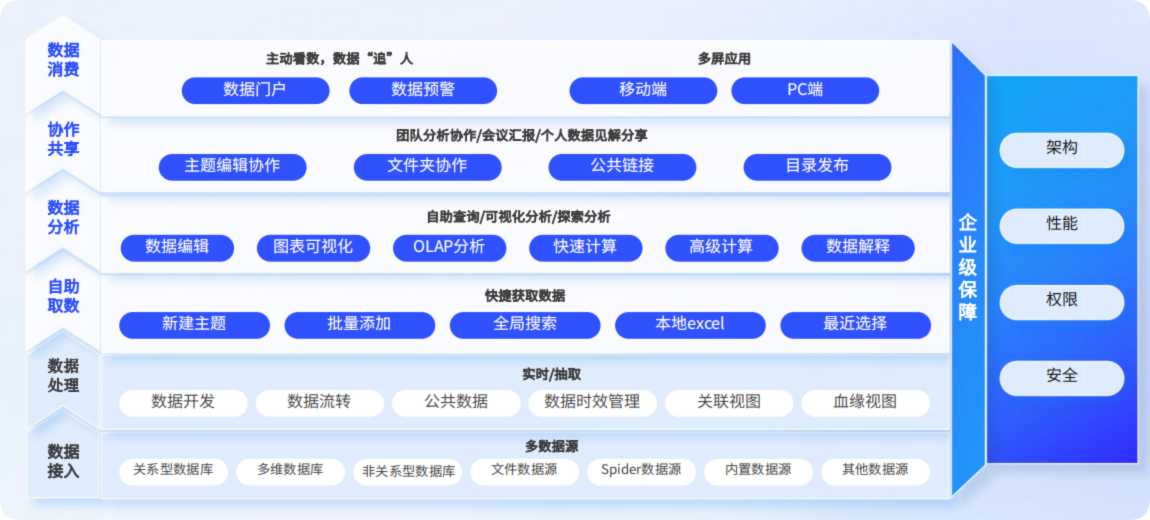This screenshot has width=1150, height=520.
Task: Open 主题编辑协作
Action: tap(232, 167)
